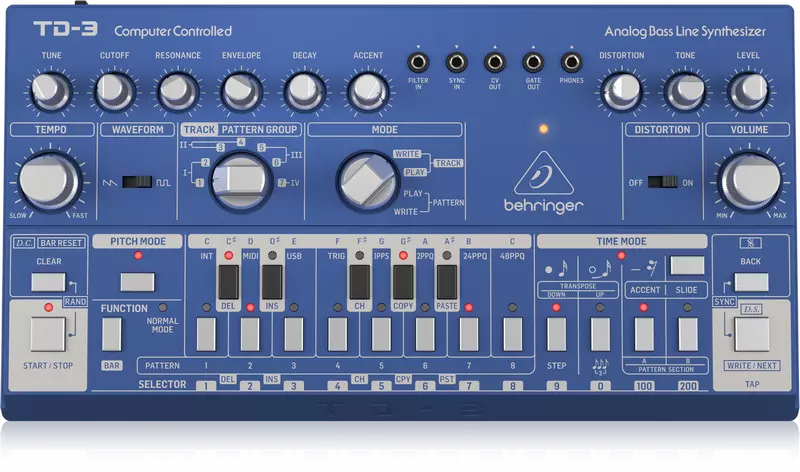Screen dimensions: 800x472
Task: Click the ENVELOPE knob
Action: (241, 92)
